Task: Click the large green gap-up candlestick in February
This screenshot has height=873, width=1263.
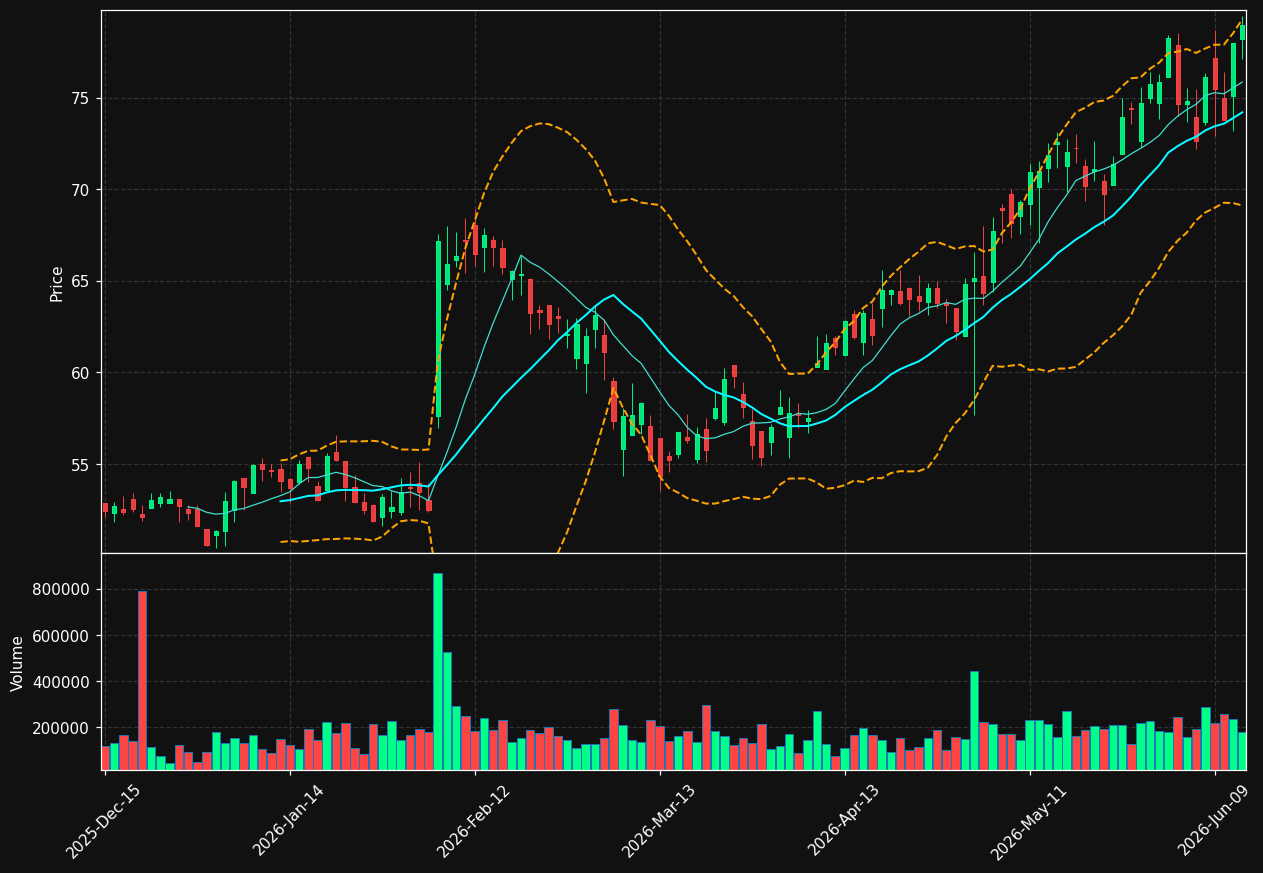Action: 438,329
